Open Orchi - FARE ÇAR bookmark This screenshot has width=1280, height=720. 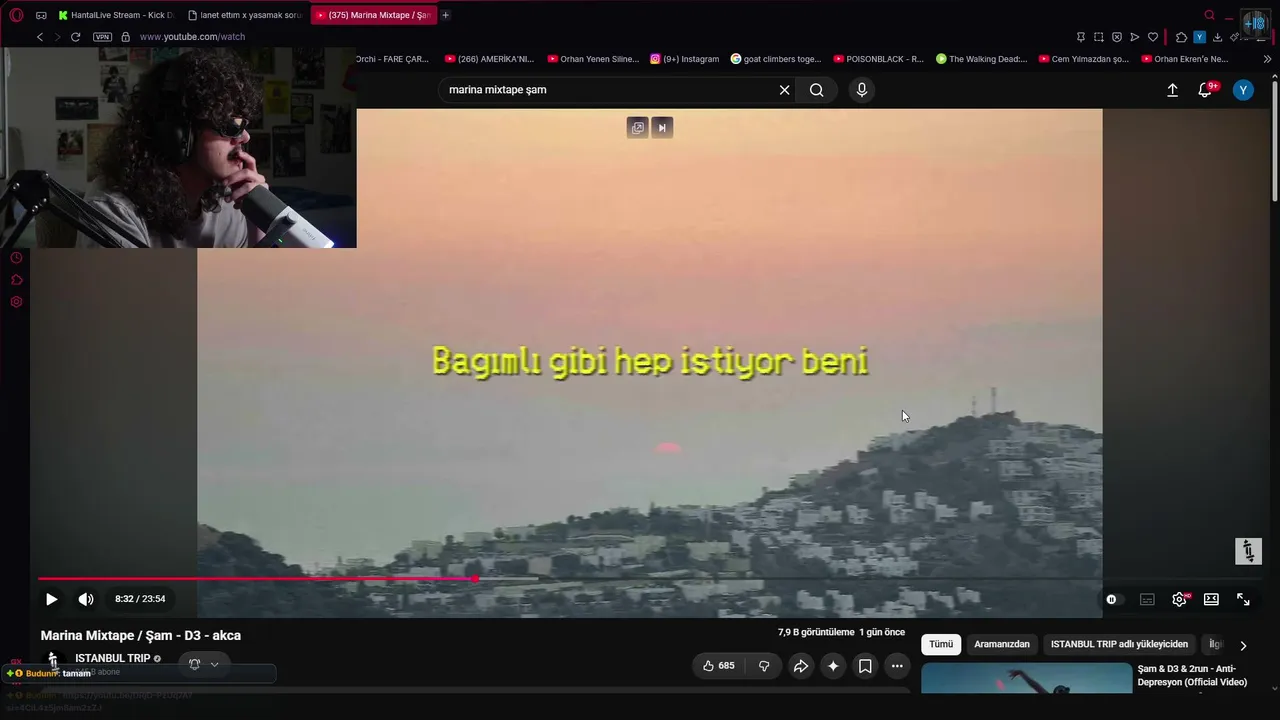pos(392,59)
